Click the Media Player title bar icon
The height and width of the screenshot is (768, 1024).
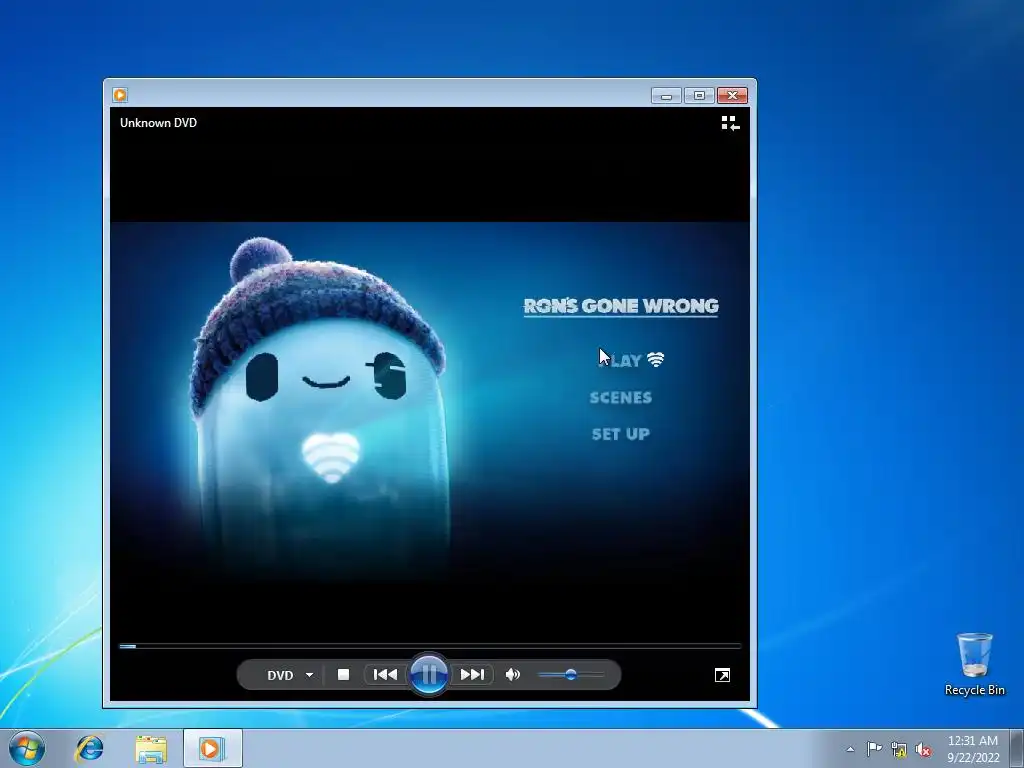[120, 95]
